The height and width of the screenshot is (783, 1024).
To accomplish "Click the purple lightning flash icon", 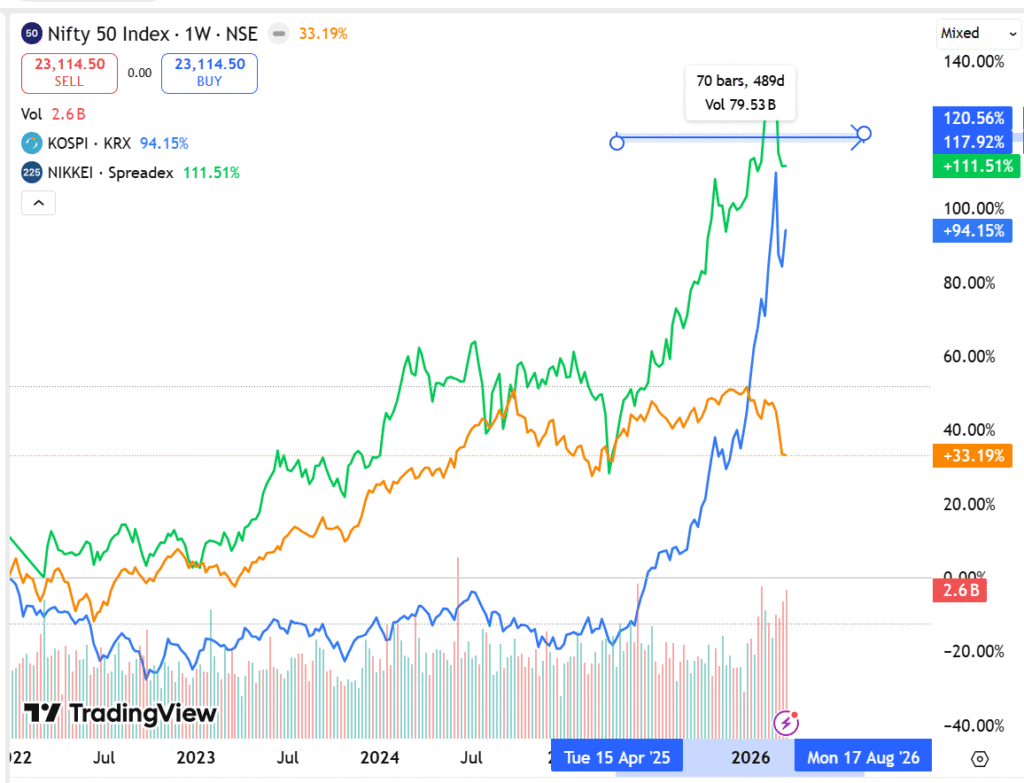I will click(x=788, y=722).
